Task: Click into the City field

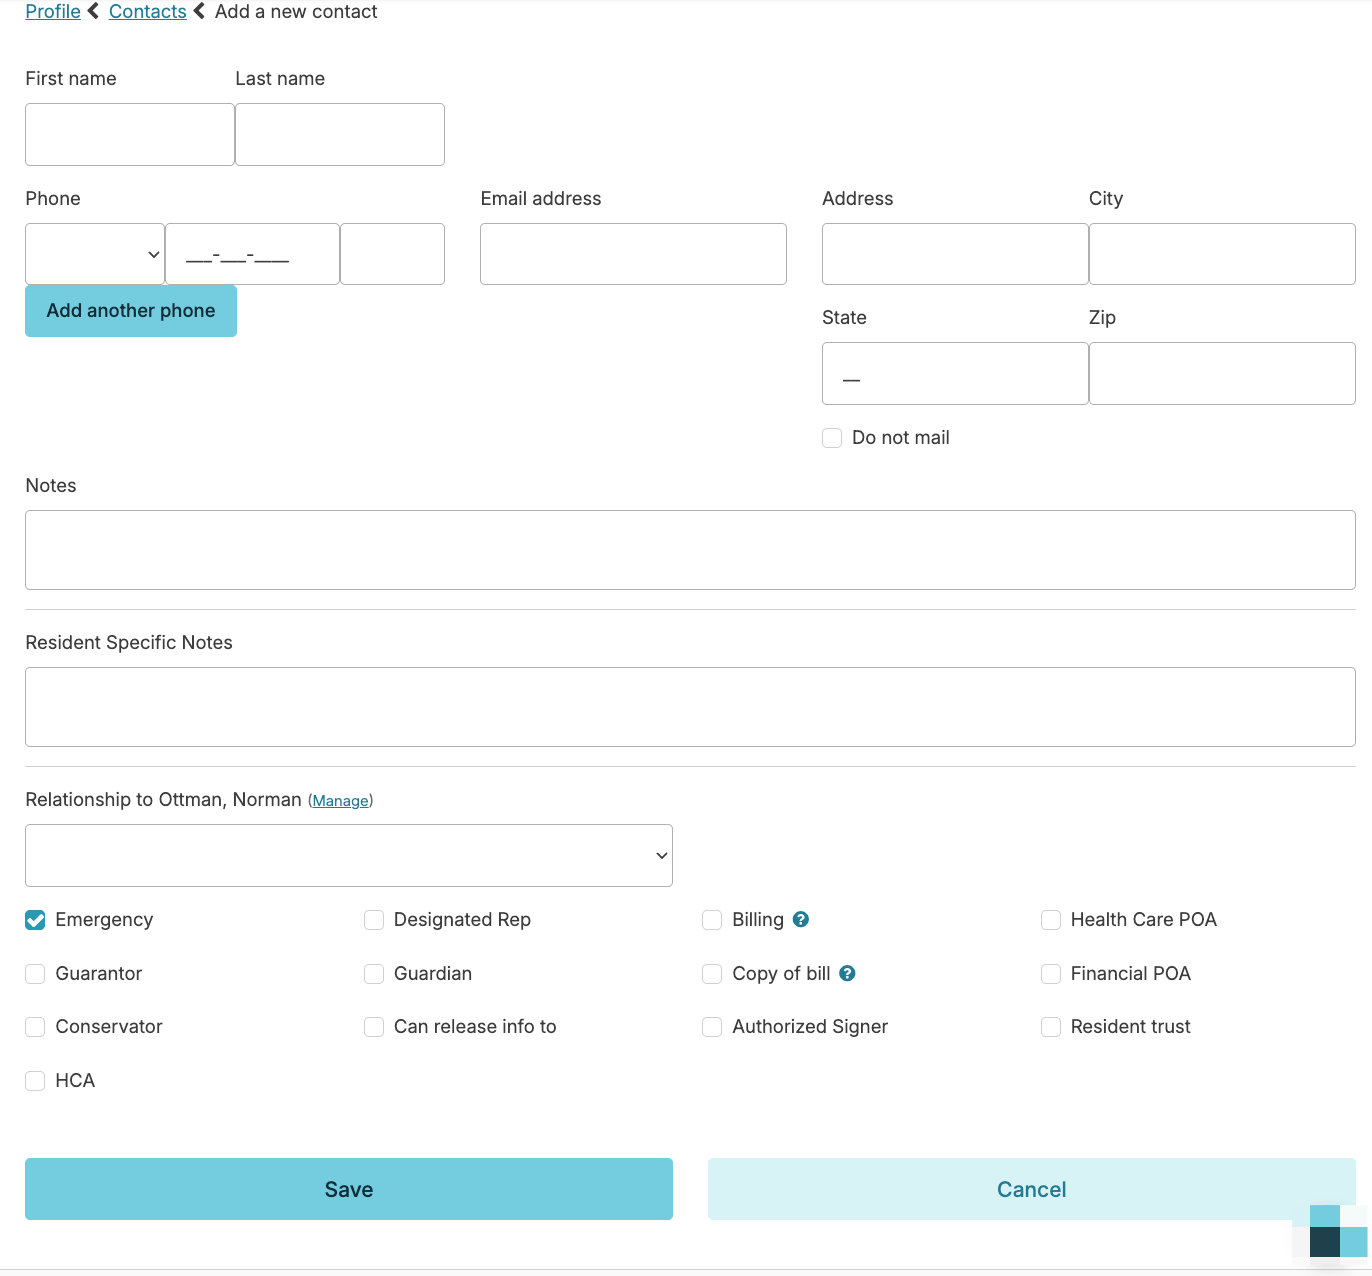Action: tap(1222, 254)
